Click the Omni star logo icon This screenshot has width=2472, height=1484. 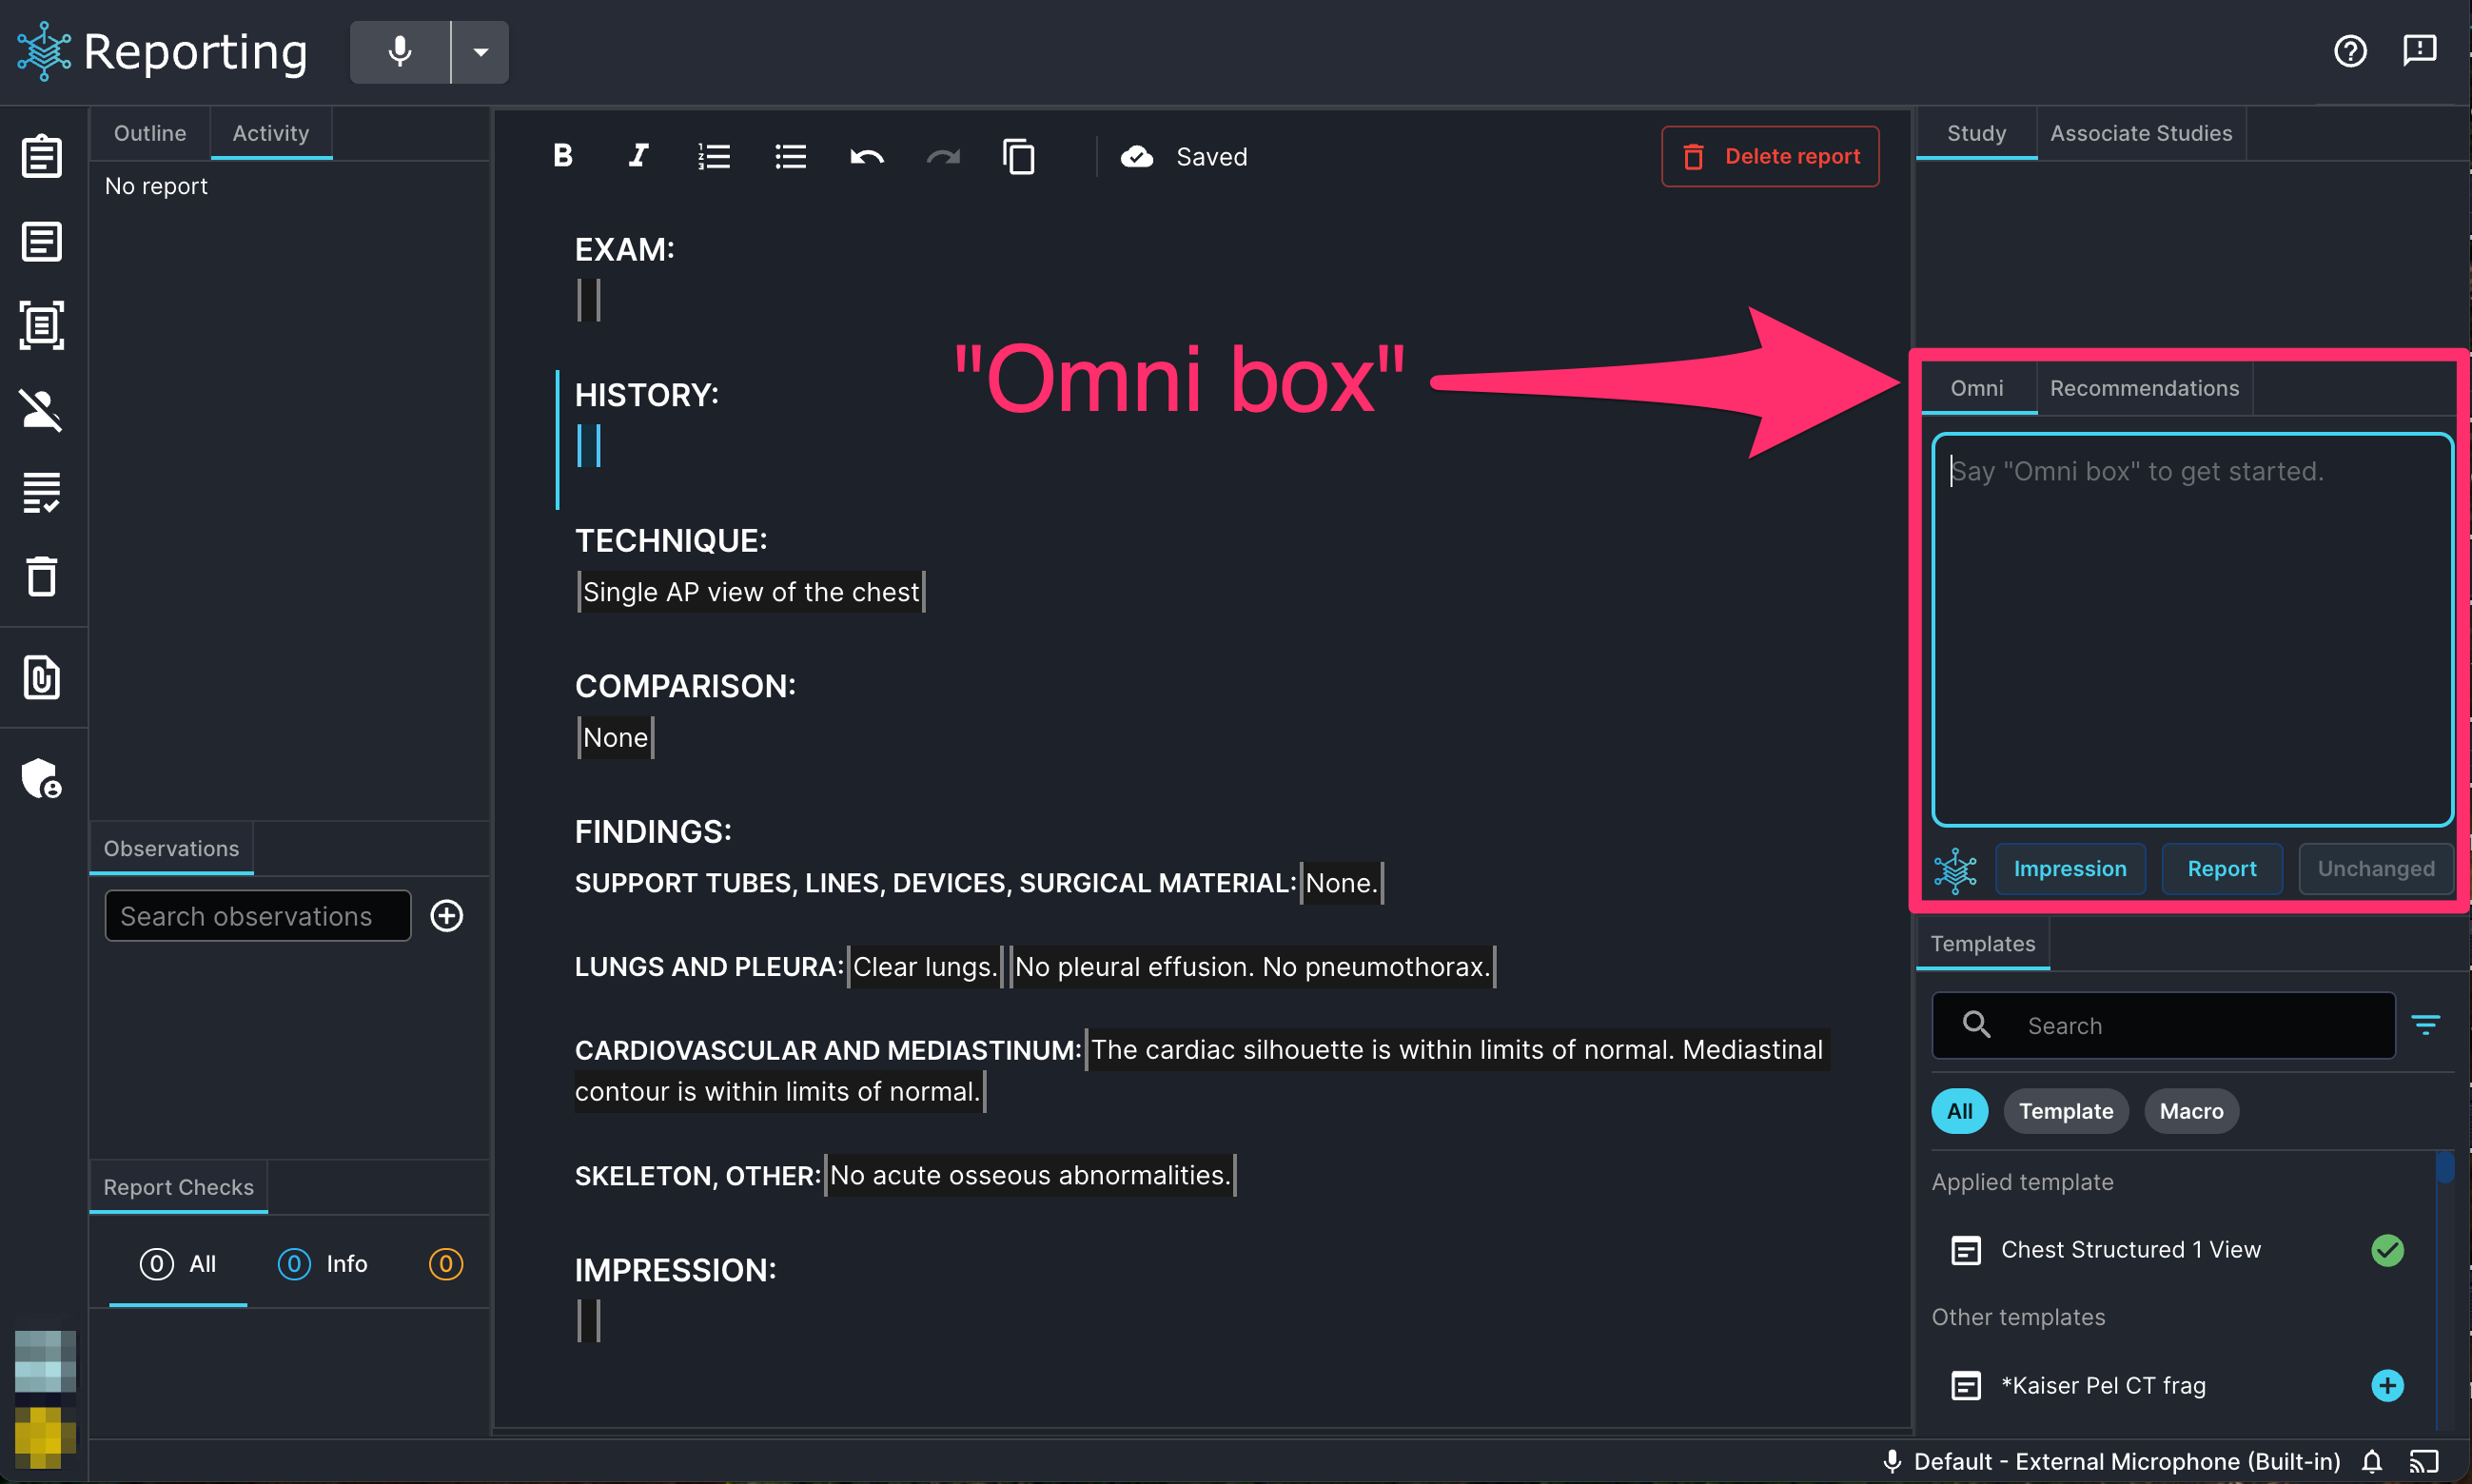[x=1955, y=869]
